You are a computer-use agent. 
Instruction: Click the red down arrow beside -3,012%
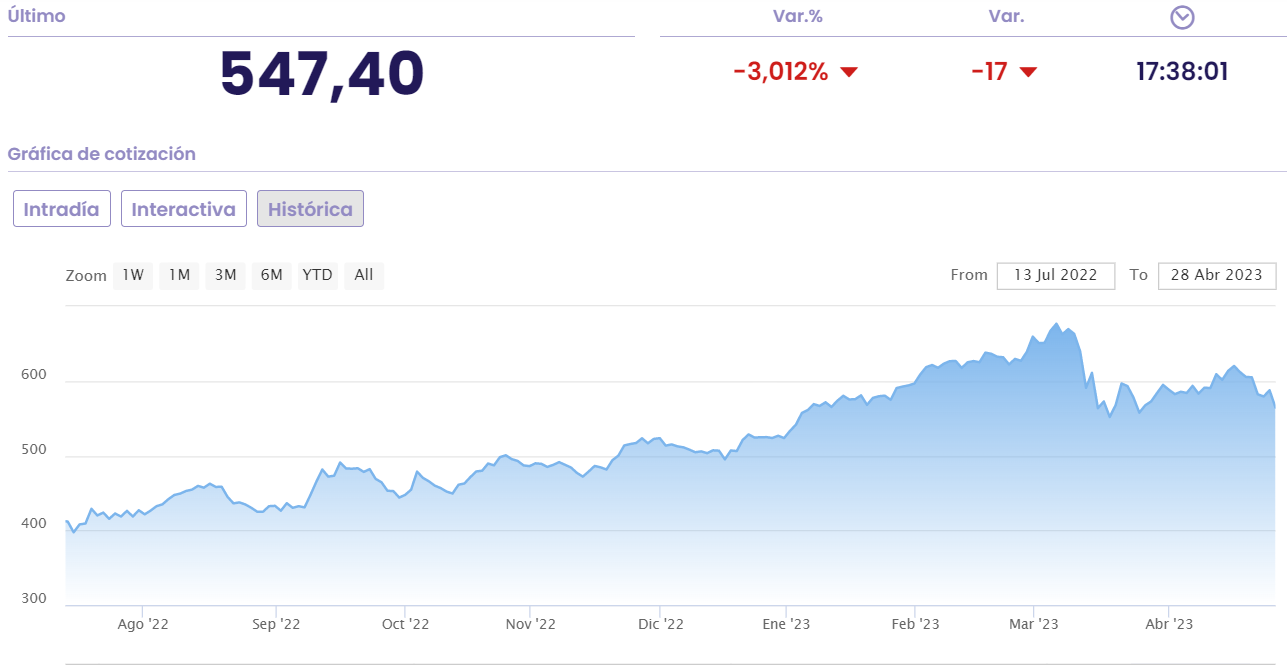pos(849,72)
